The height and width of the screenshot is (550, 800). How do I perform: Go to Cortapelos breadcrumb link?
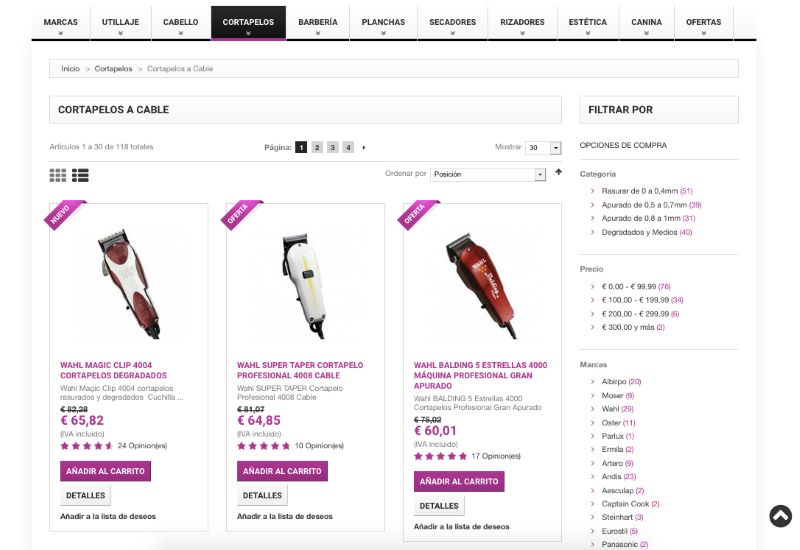coord(113,68)
